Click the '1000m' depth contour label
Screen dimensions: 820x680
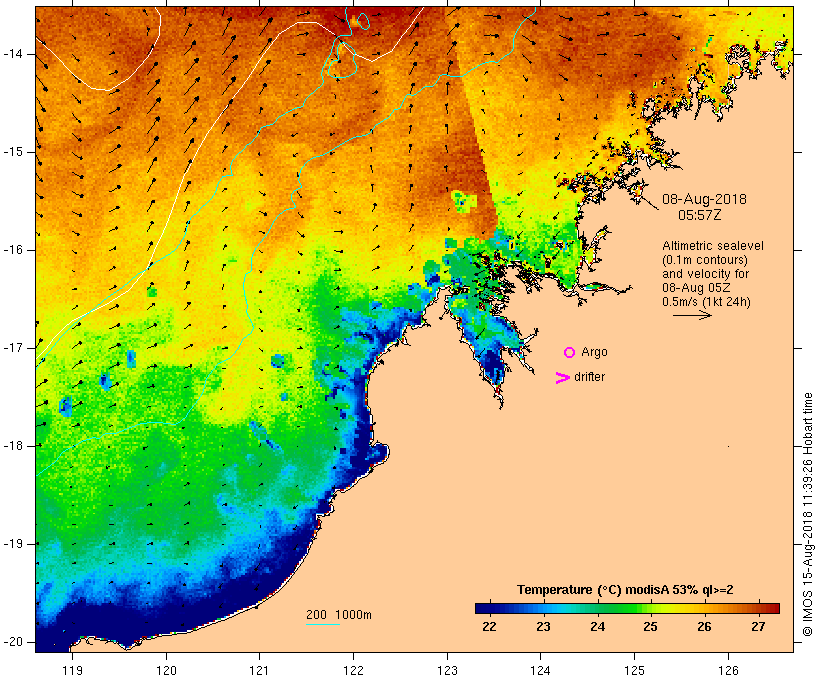[x=354, y=615]
